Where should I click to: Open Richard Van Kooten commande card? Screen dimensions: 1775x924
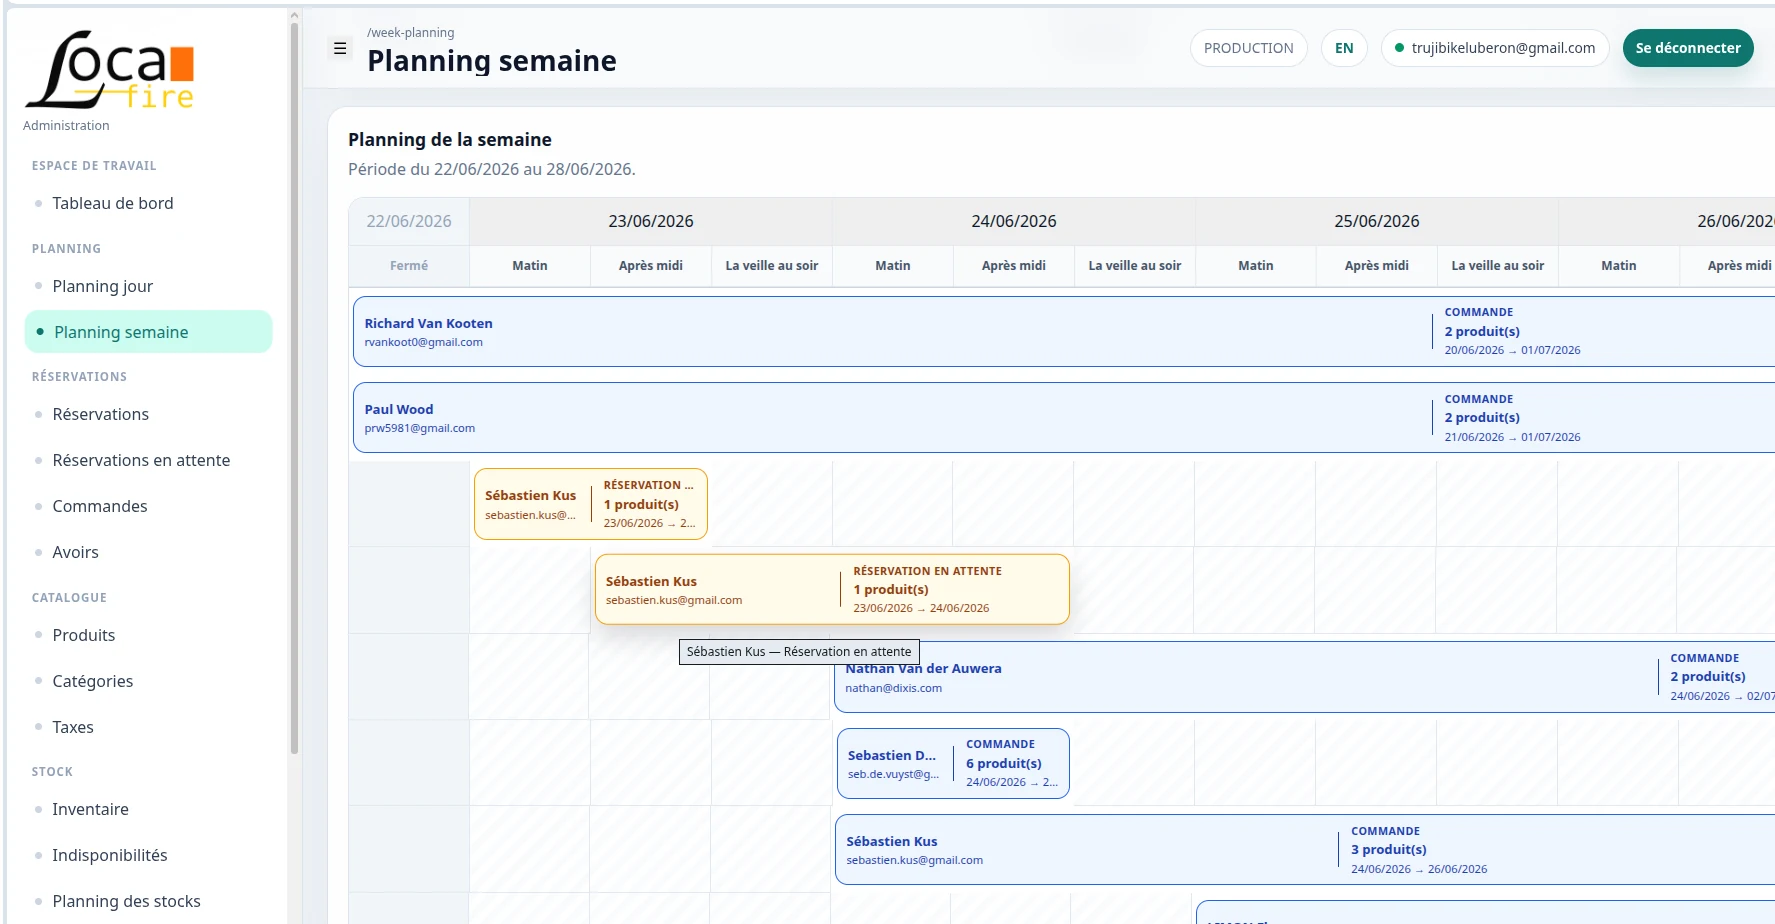(x=1064, y=331)
